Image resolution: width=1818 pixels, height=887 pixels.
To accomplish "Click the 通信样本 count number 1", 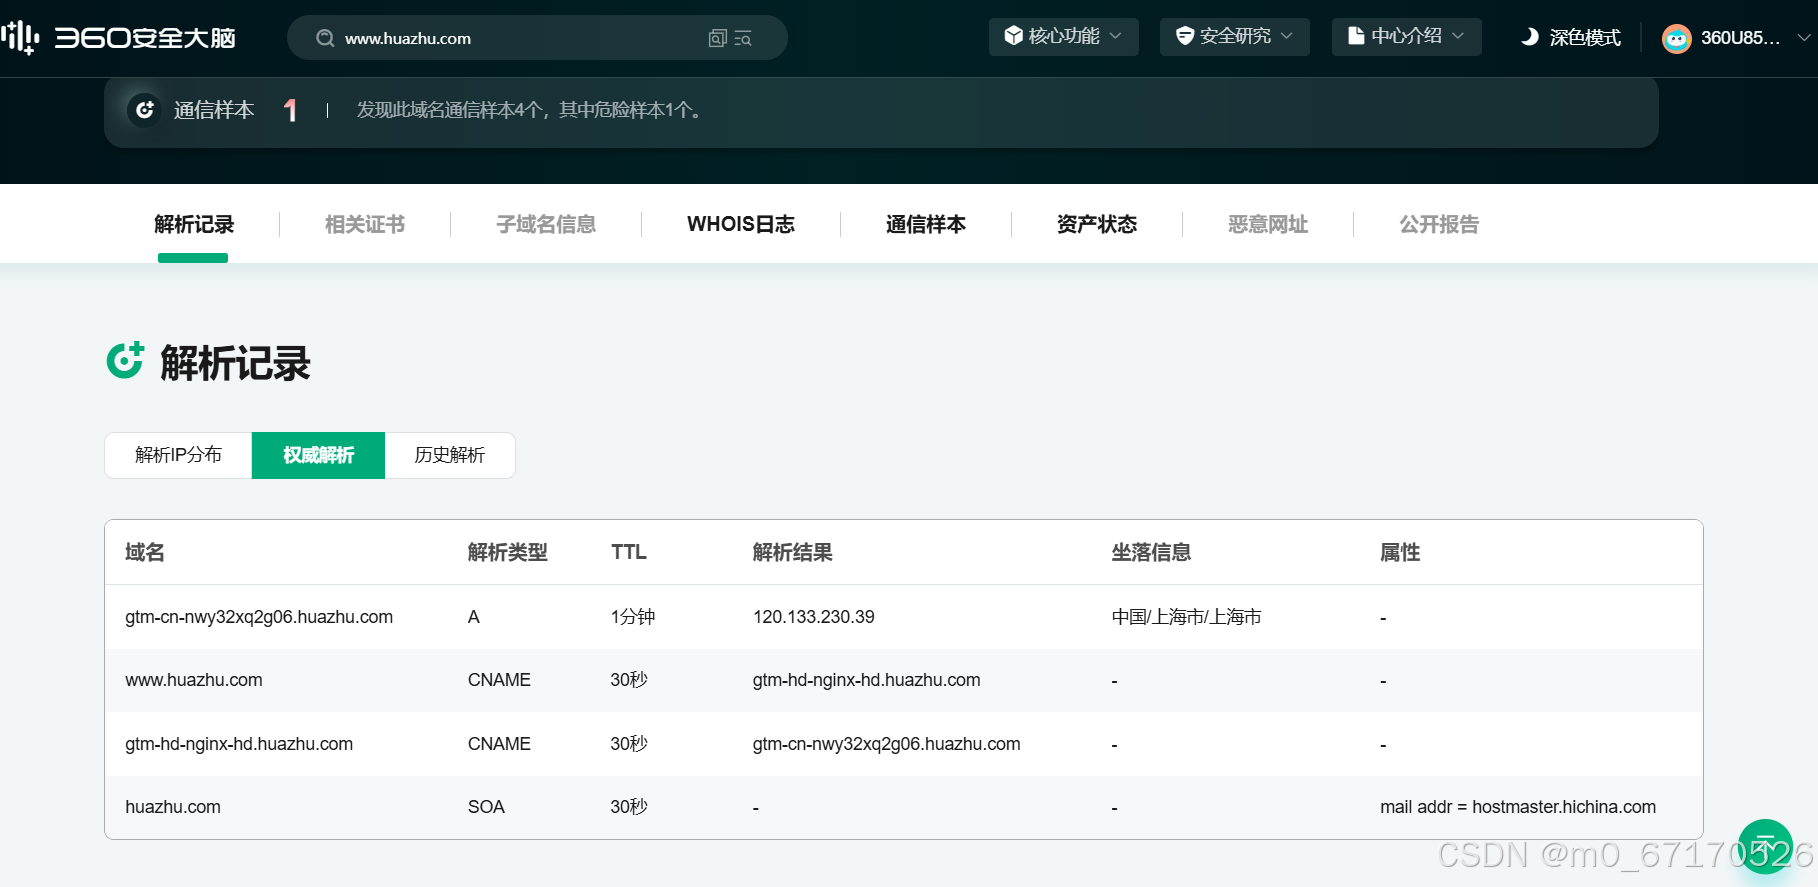I will click(x=290, y=110).
